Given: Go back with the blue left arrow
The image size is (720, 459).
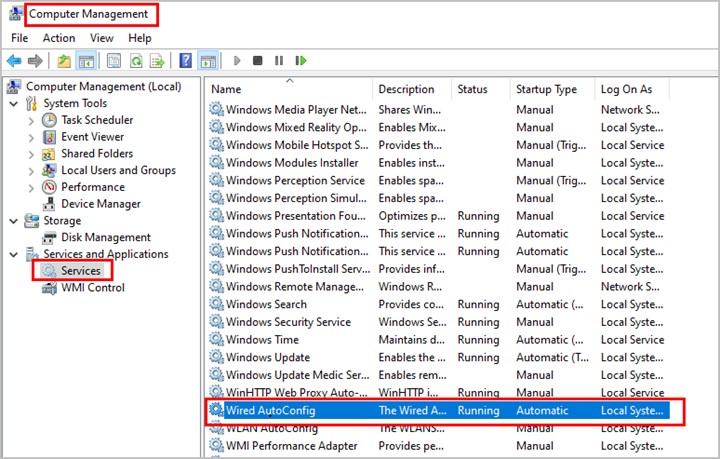Looking at the screenshot, I should (x=14, y=61).
